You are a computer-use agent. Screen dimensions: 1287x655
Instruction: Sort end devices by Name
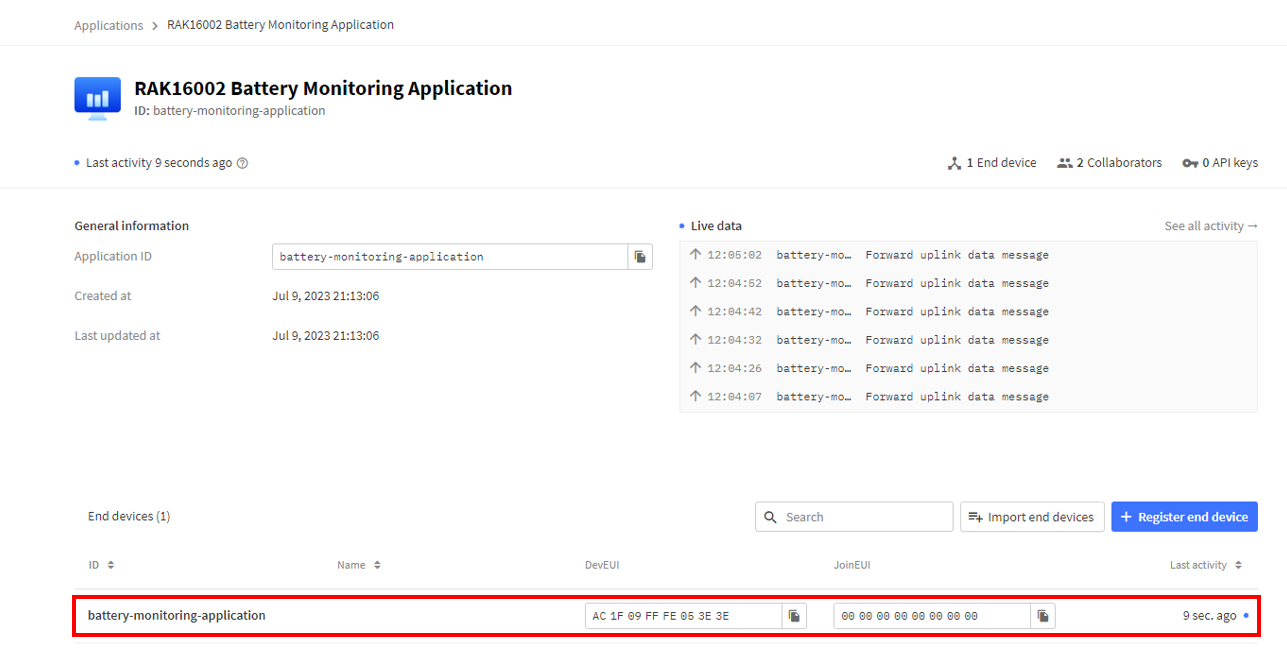coord(359,565)
